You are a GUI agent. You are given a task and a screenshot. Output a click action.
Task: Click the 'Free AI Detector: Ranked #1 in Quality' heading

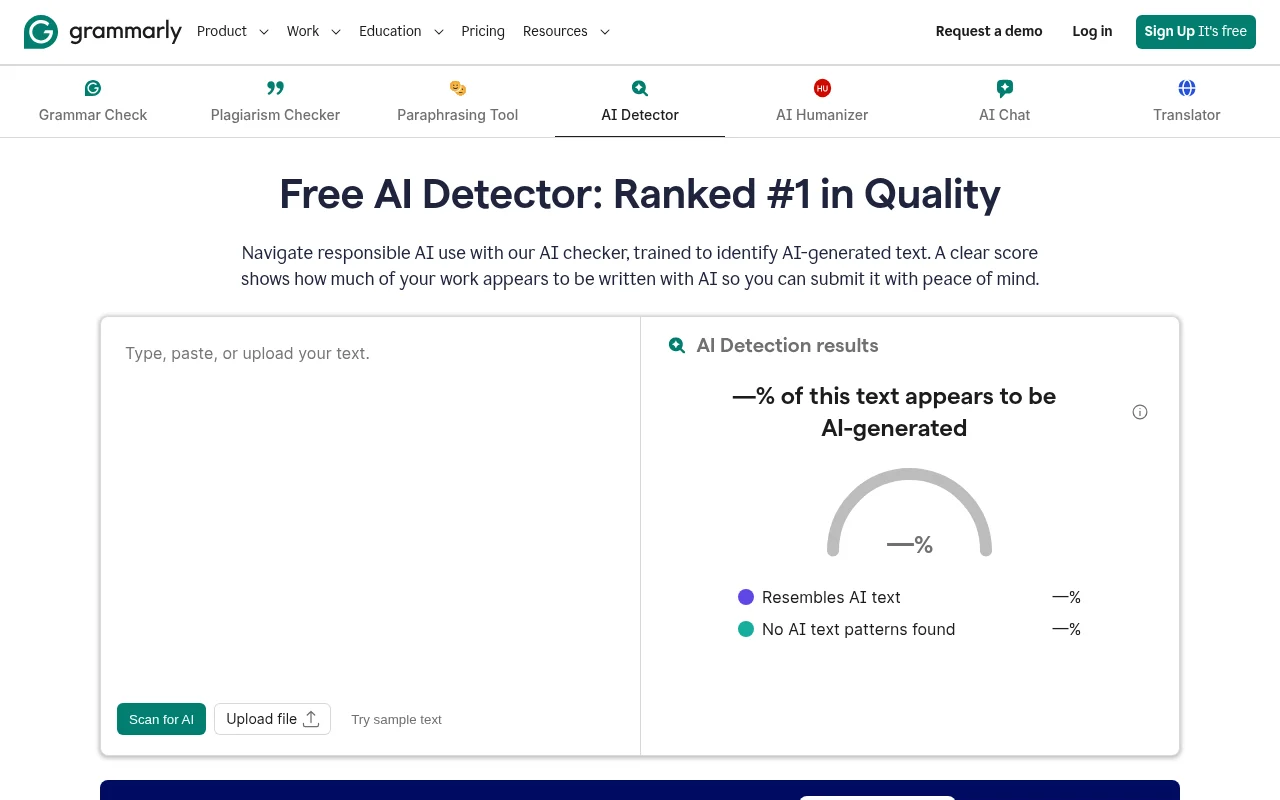(640, 194)
